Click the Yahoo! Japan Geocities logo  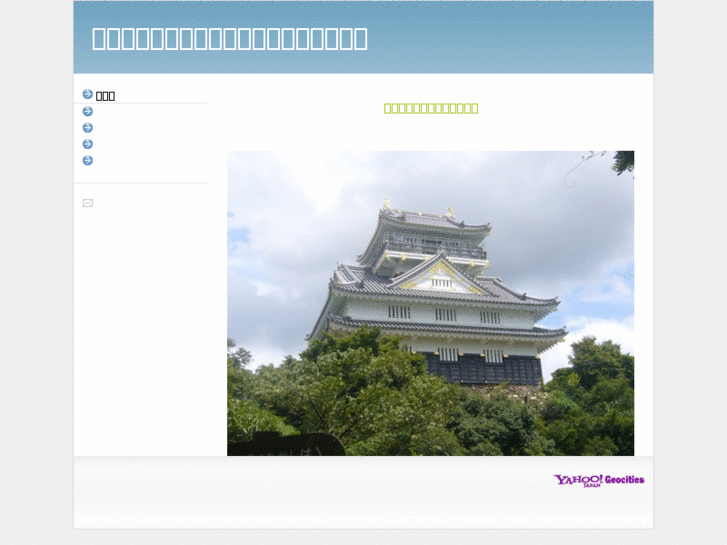tap(599, 480)
